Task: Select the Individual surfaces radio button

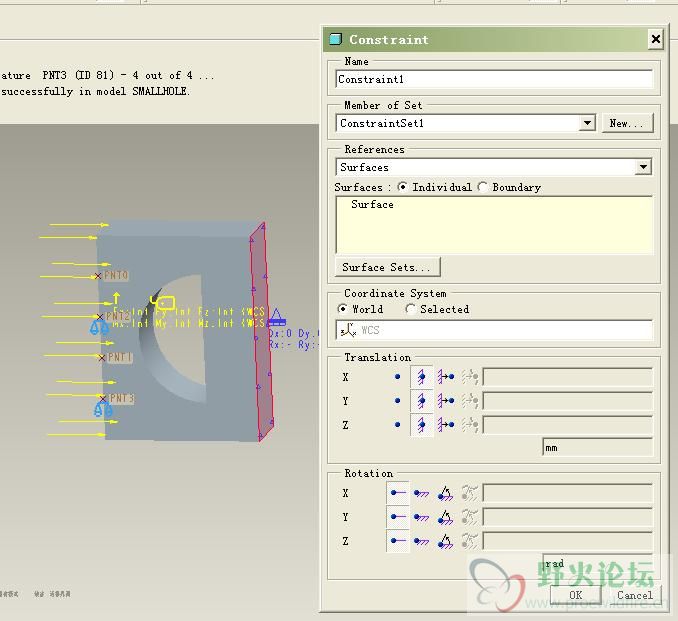Action: [402, 187]
